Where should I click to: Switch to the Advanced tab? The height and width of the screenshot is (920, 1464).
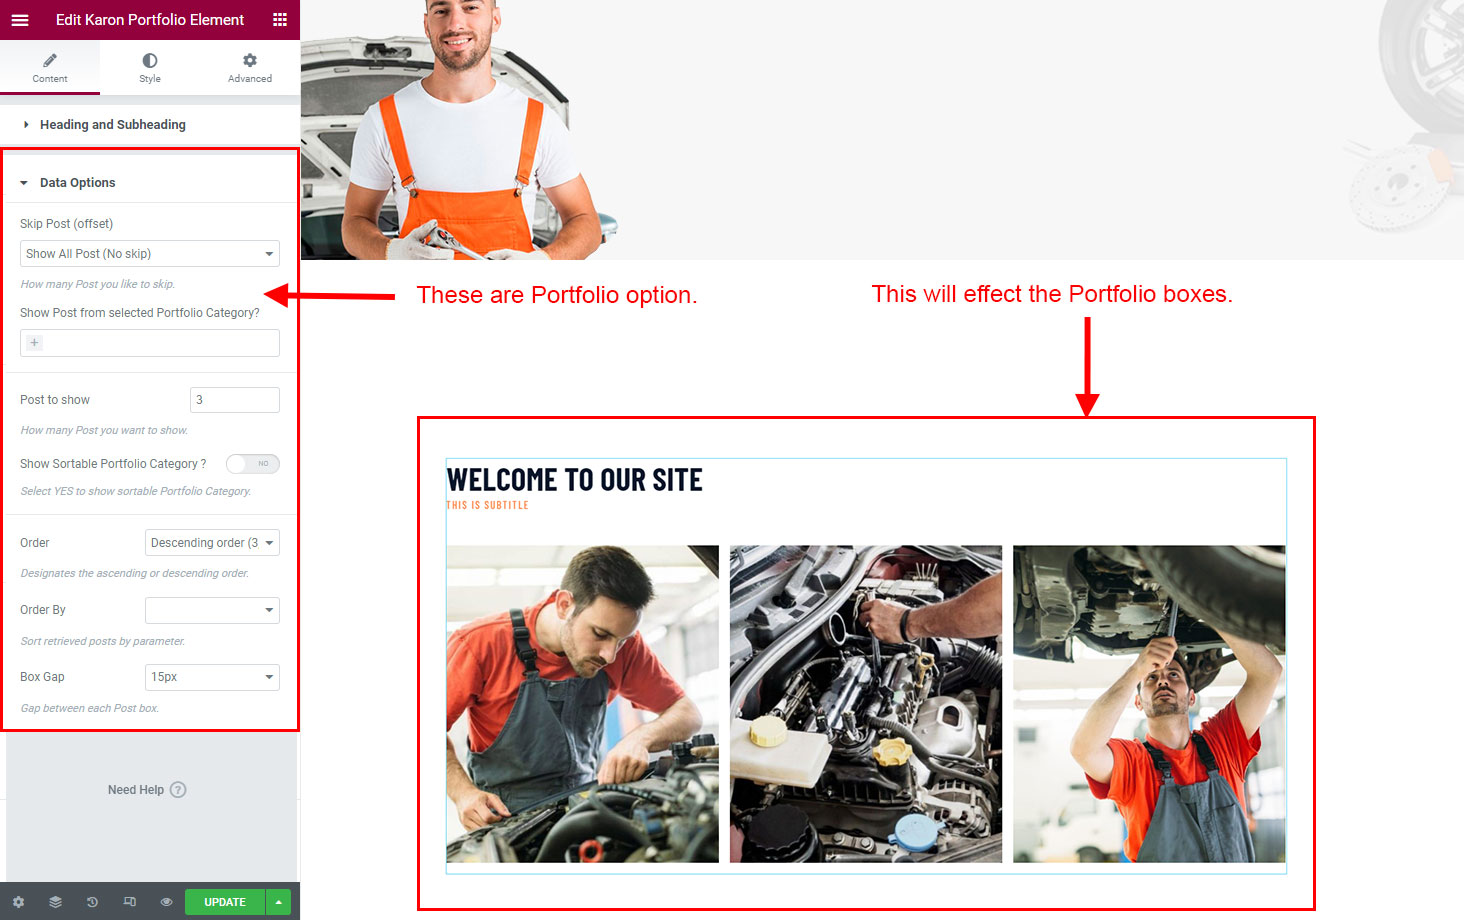click(x=250, y=68)
